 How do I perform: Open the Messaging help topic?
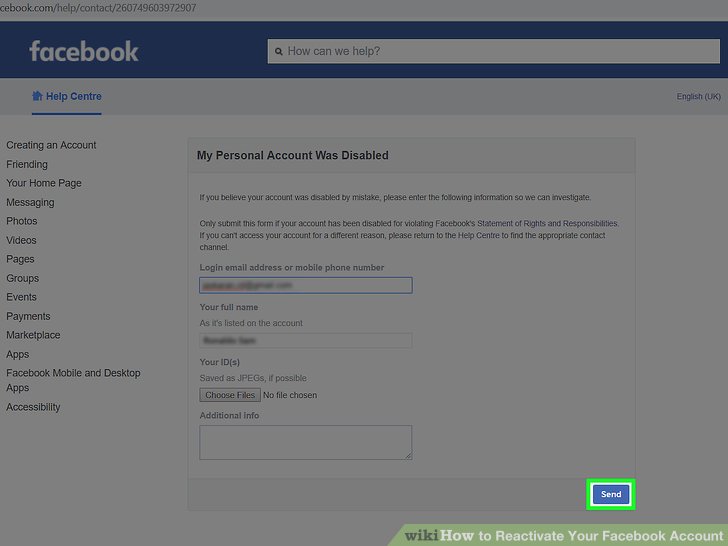30,202
